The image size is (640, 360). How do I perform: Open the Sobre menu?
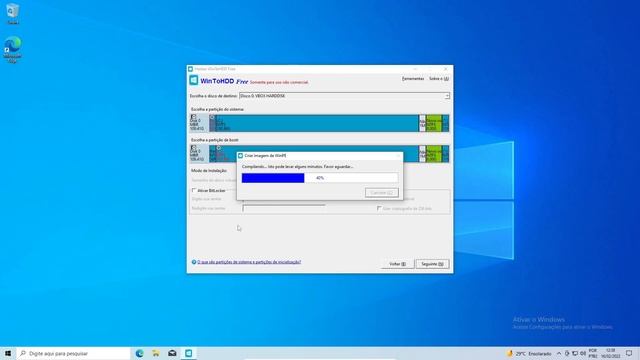(x=438, y=78)
